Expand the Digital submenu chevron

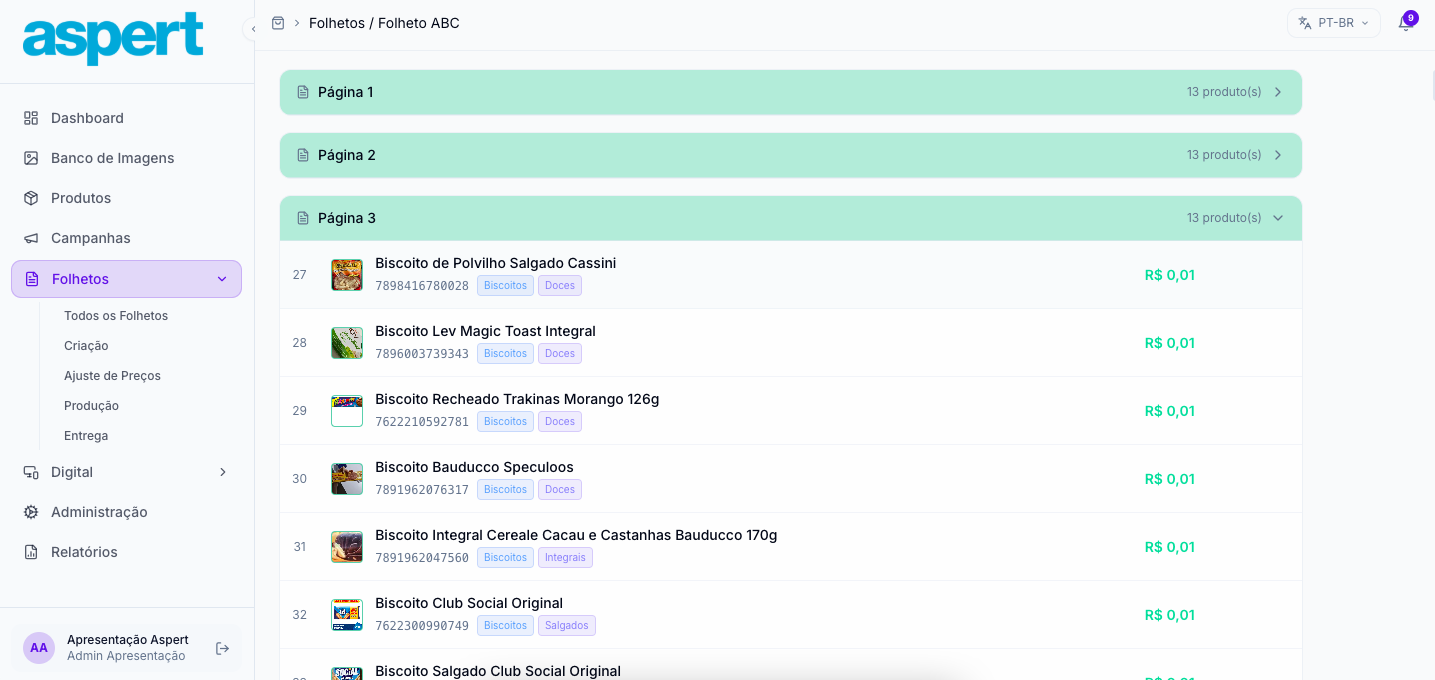pos(223,472)
